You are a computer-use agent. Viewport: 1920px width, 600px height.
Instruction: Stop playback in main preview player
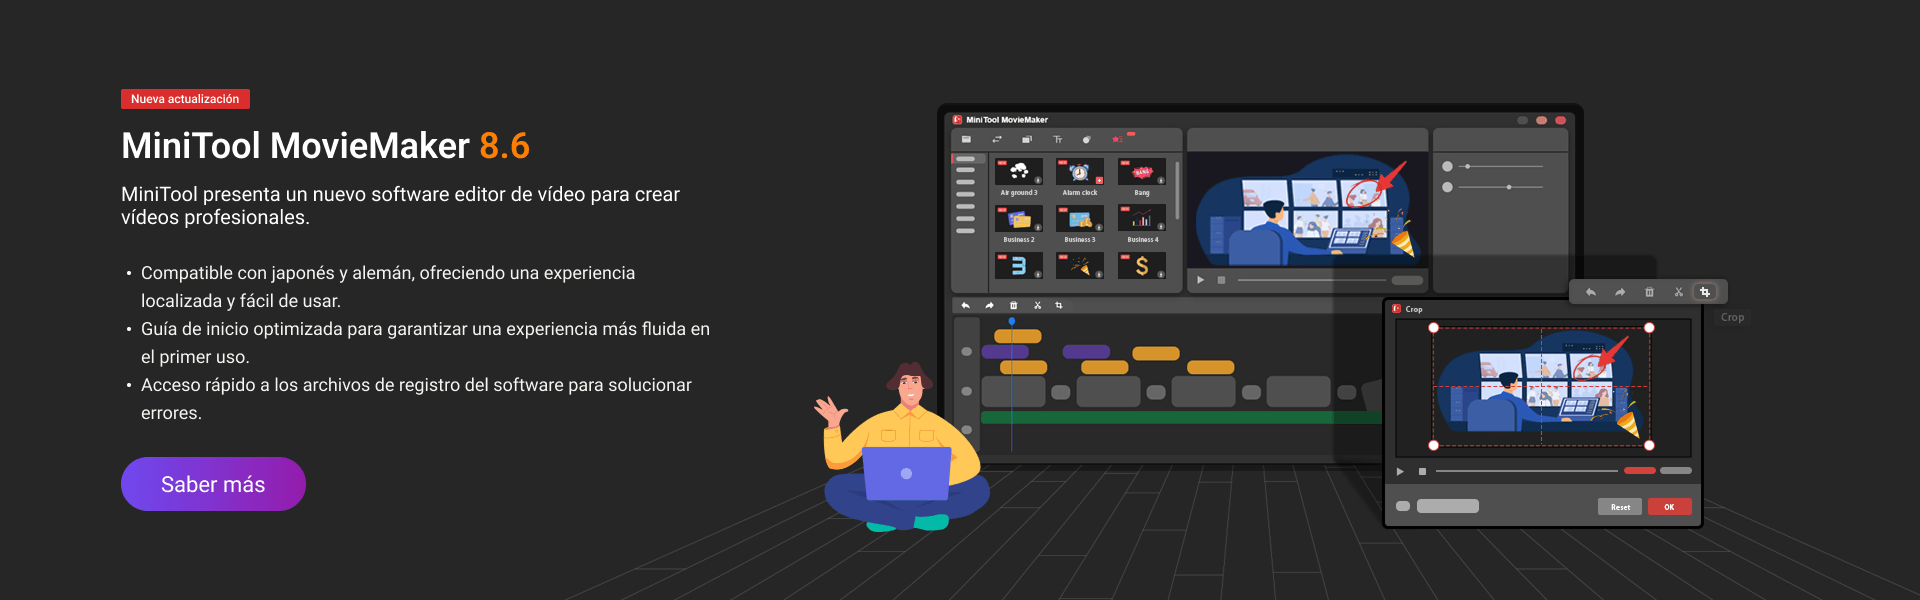(1221, 280)
